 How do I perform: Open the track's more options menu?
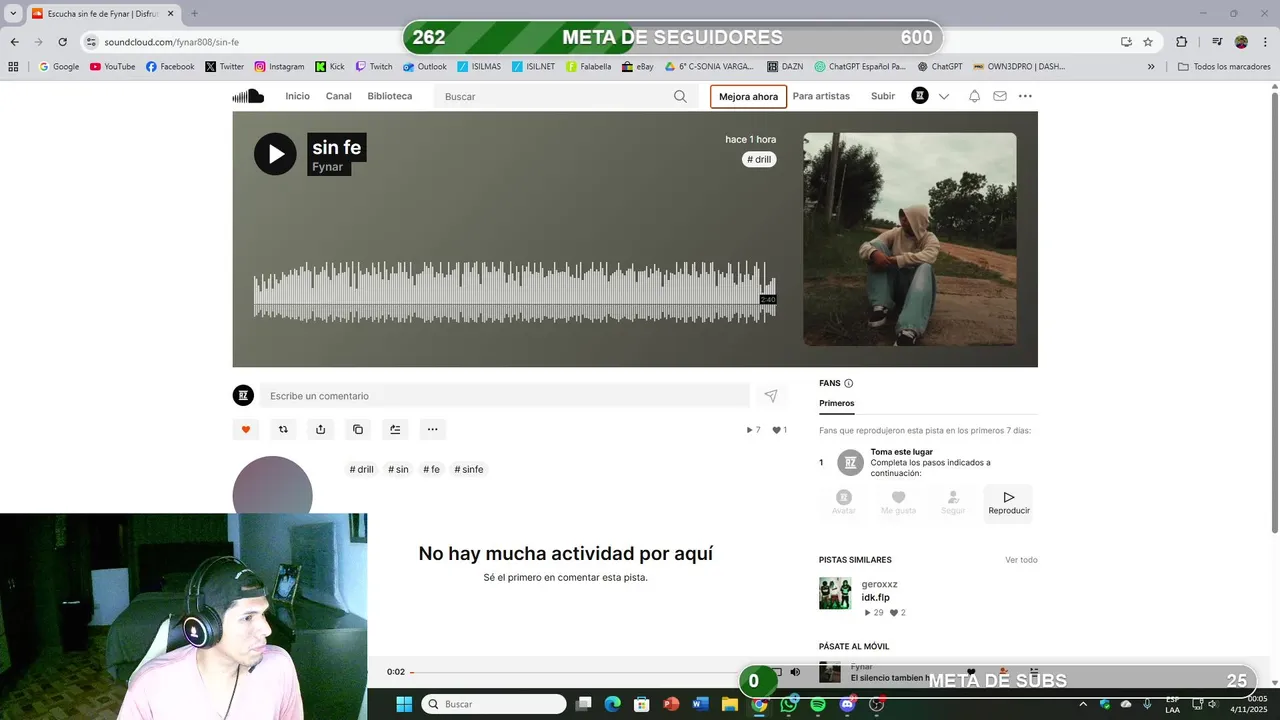click(432, 429)
